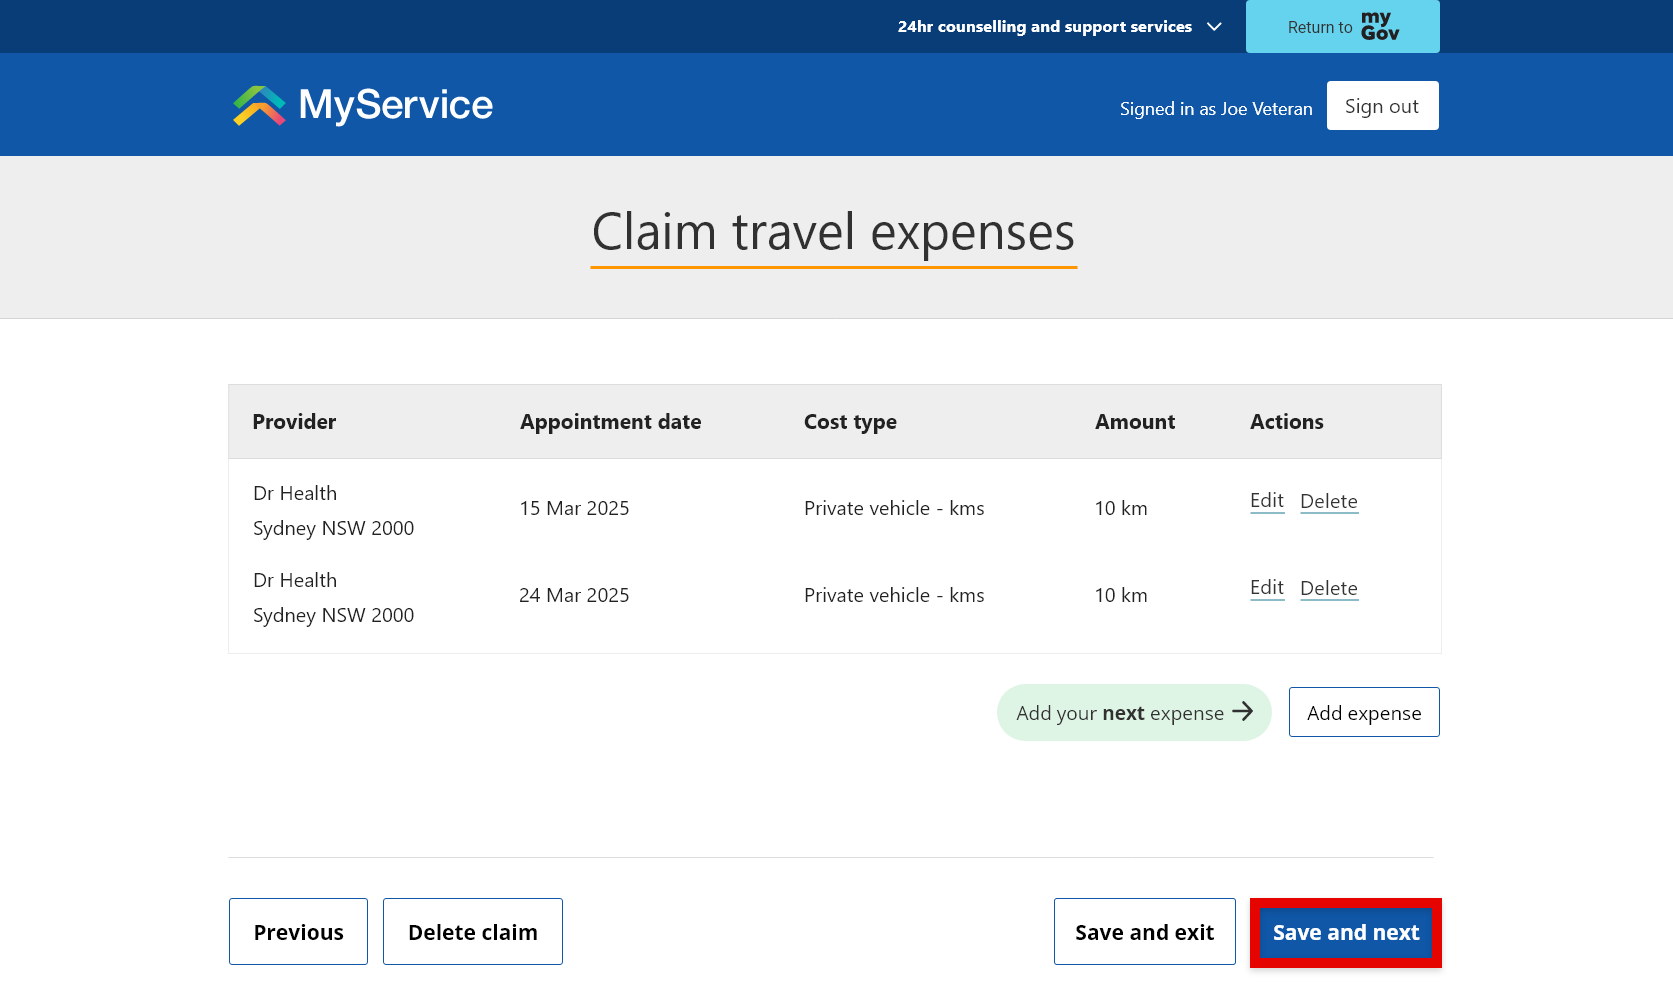Select Return to myGov
1673x996 pixels.
tap(1342, 26)
